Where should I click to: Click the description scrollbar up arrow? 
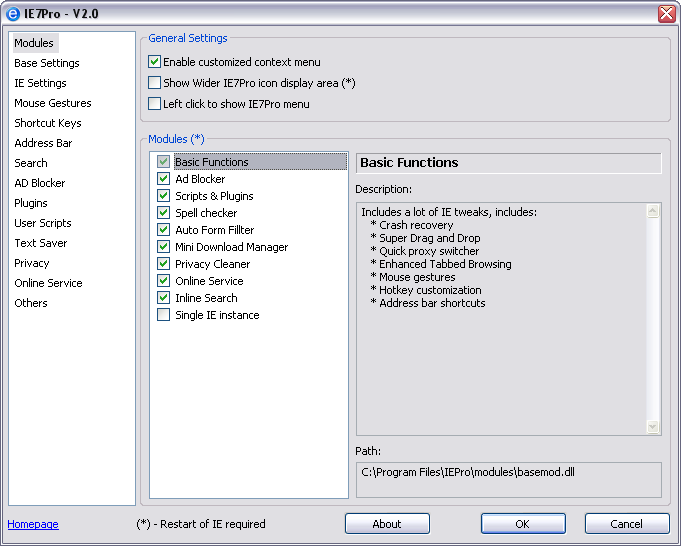tap(653, 212)
